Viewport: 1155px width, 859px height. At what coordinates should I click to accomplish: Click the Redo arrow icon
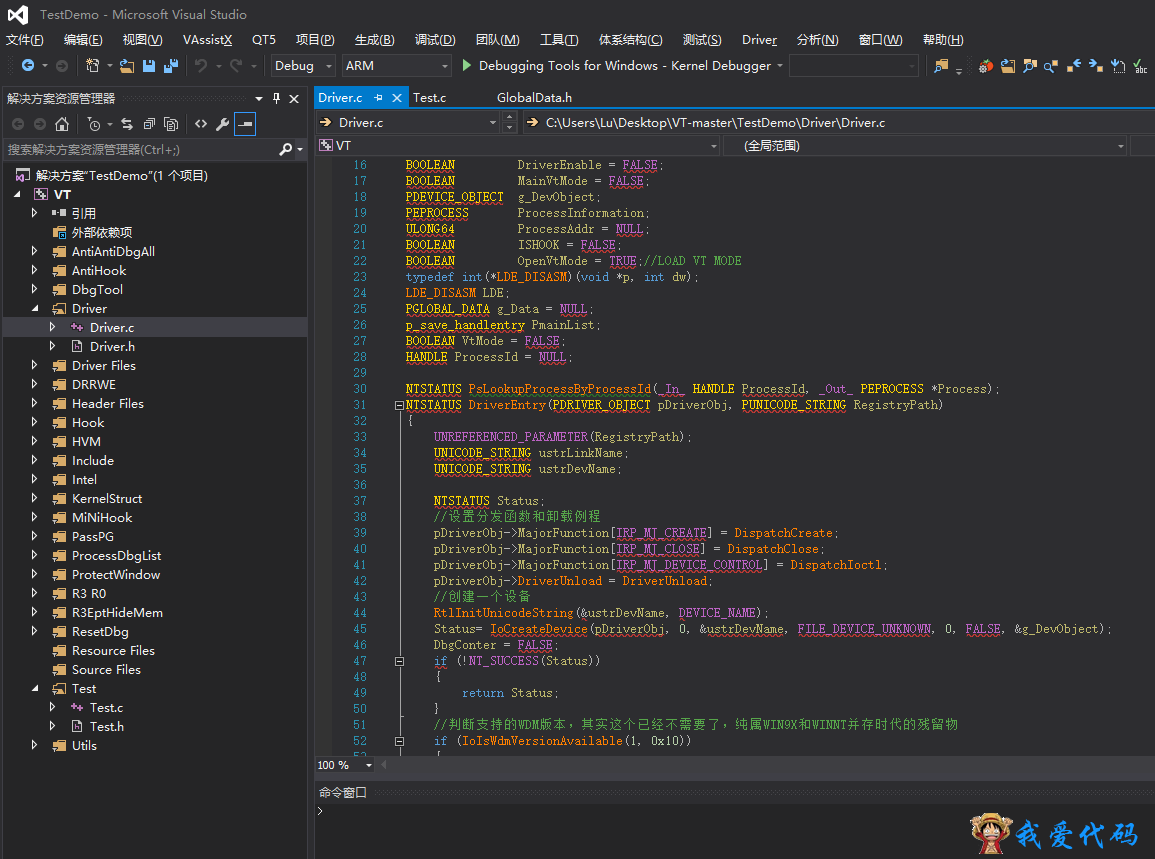pos(236,66)
